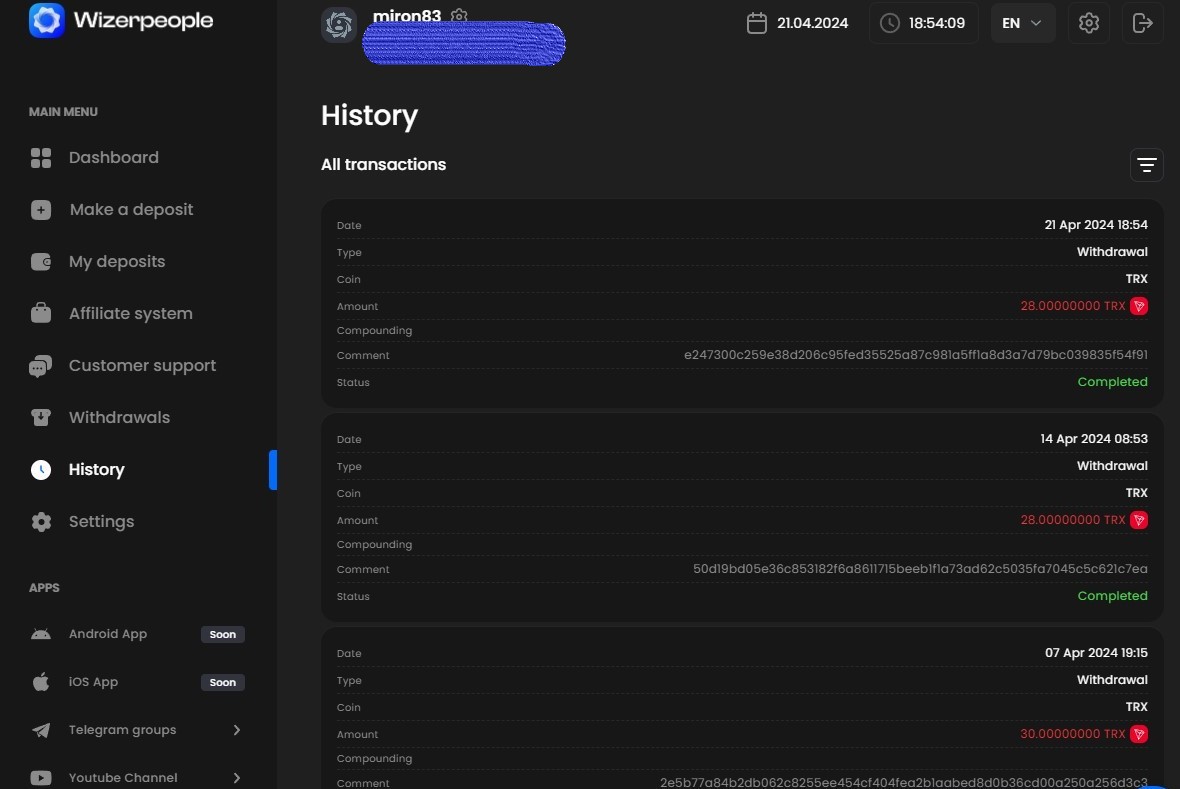This screenshot has width=1180, height=789.
Task: Click transaction hash starting 2e5b77a8
Action: pos(903,782)
